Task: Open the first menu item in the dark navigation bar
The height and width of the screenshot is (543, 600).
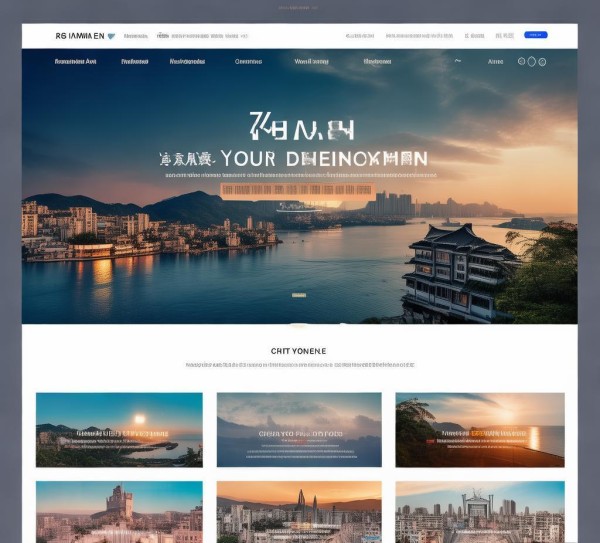Action: (x=75, y=61)
